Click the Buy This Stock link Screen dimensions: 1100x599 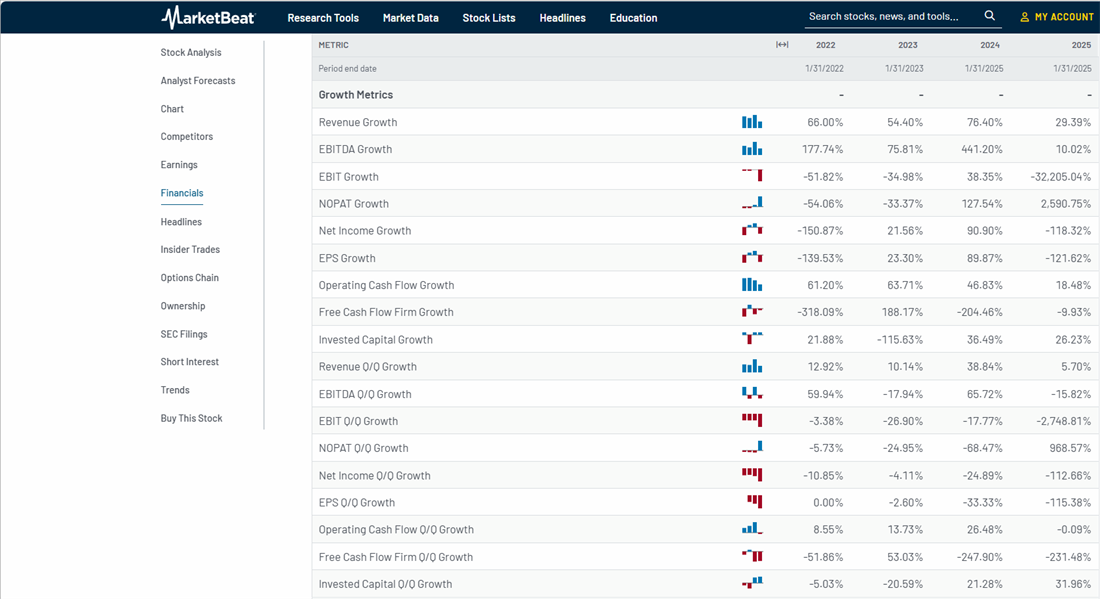191,418
